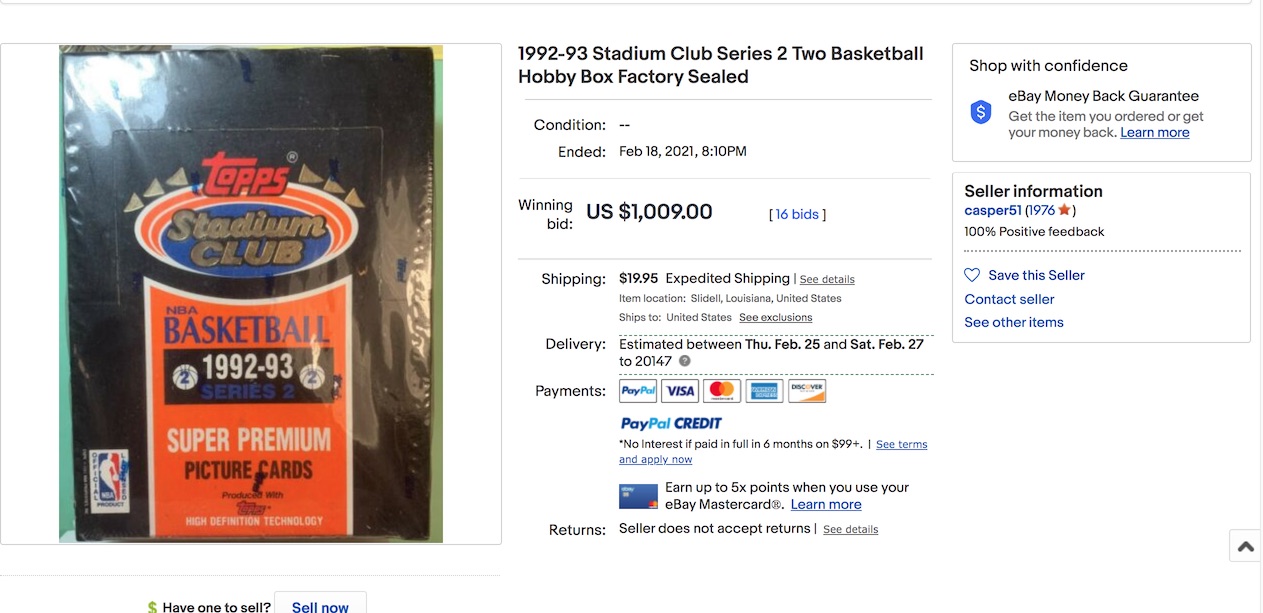Screen dimensions: 1263x613
Task: Open seller profile casper51
Action: tap(993, 210)
